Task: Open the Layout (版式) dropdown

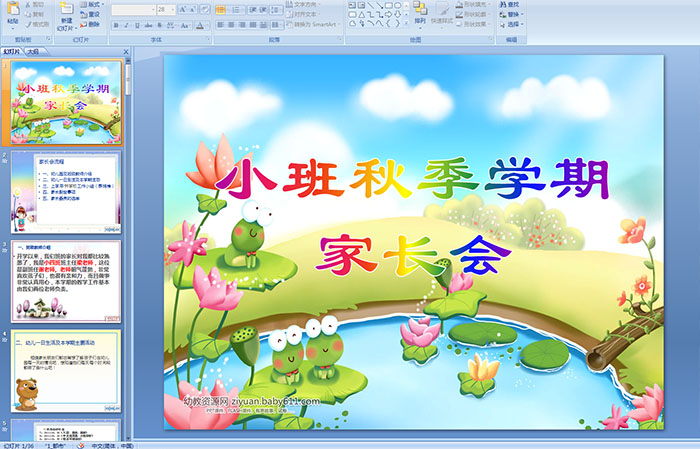Action: point(92,4)
